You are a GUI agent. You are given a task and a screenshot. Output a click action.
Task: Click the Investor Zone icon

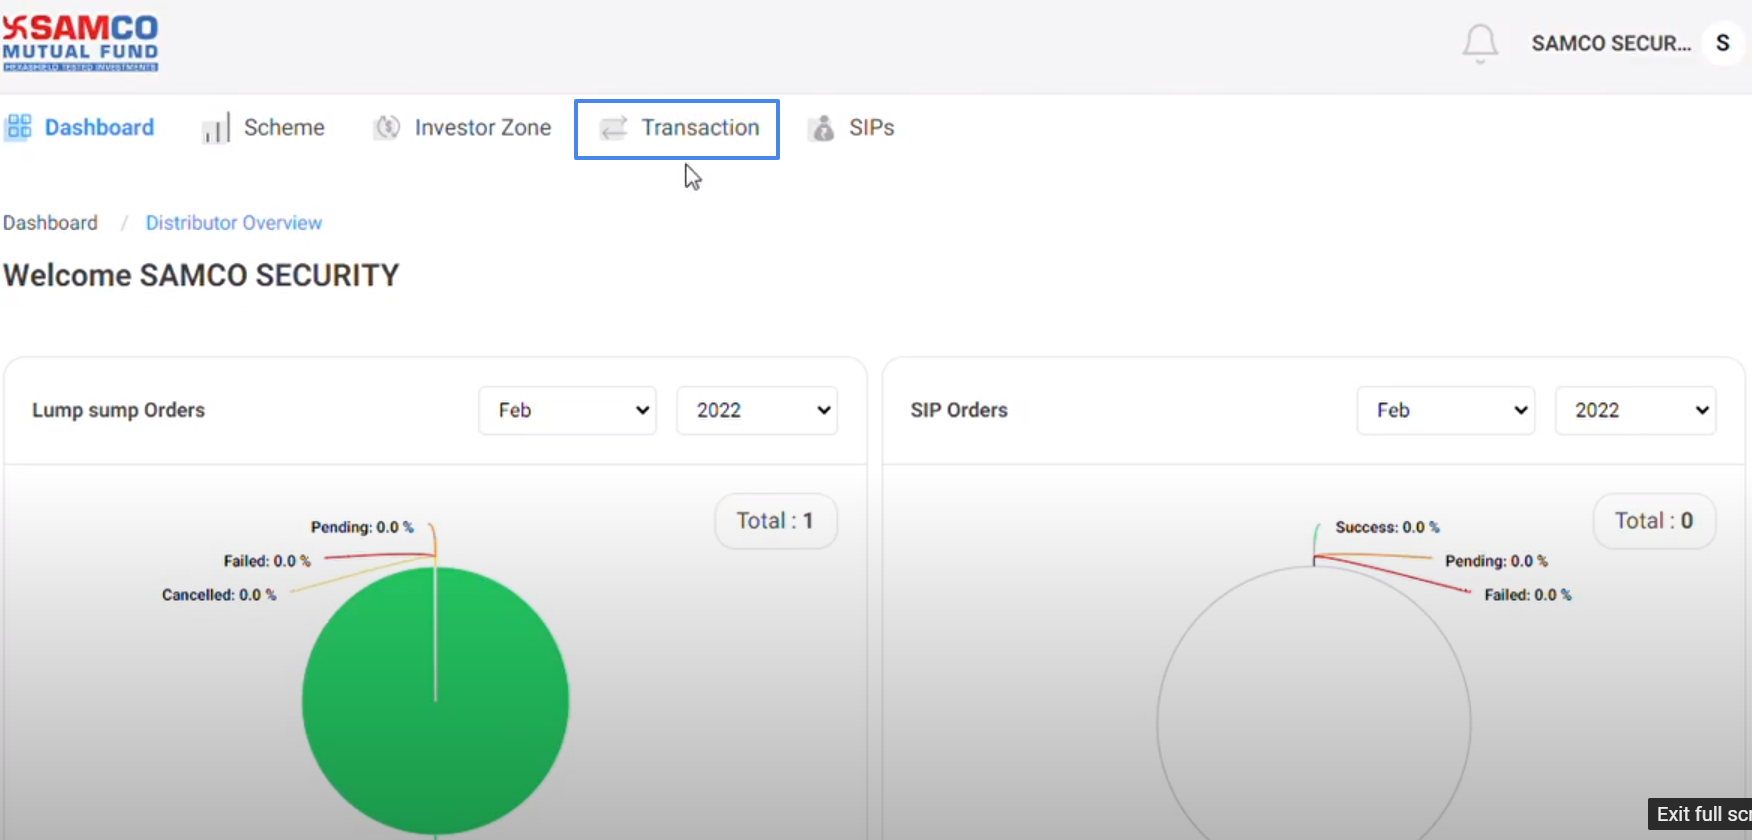pos(387,127)
